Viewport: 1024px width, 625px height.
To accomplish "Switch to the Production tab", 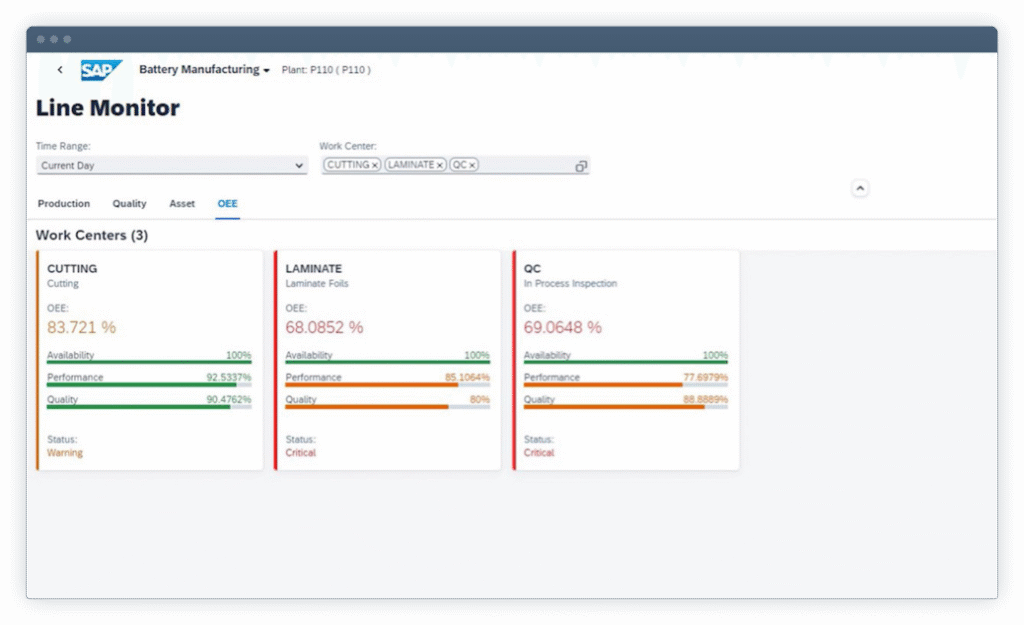I will [x=64, y=204].
